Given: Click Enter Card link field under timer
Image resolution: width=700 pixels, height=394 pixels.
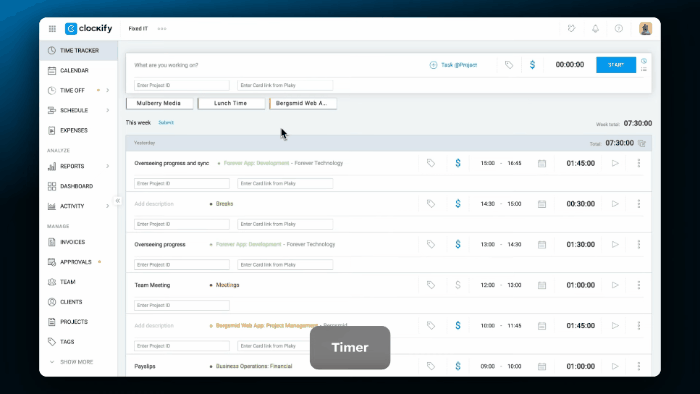Looking at the screenshot, I should pyautogui.click(x=285, y=85).
